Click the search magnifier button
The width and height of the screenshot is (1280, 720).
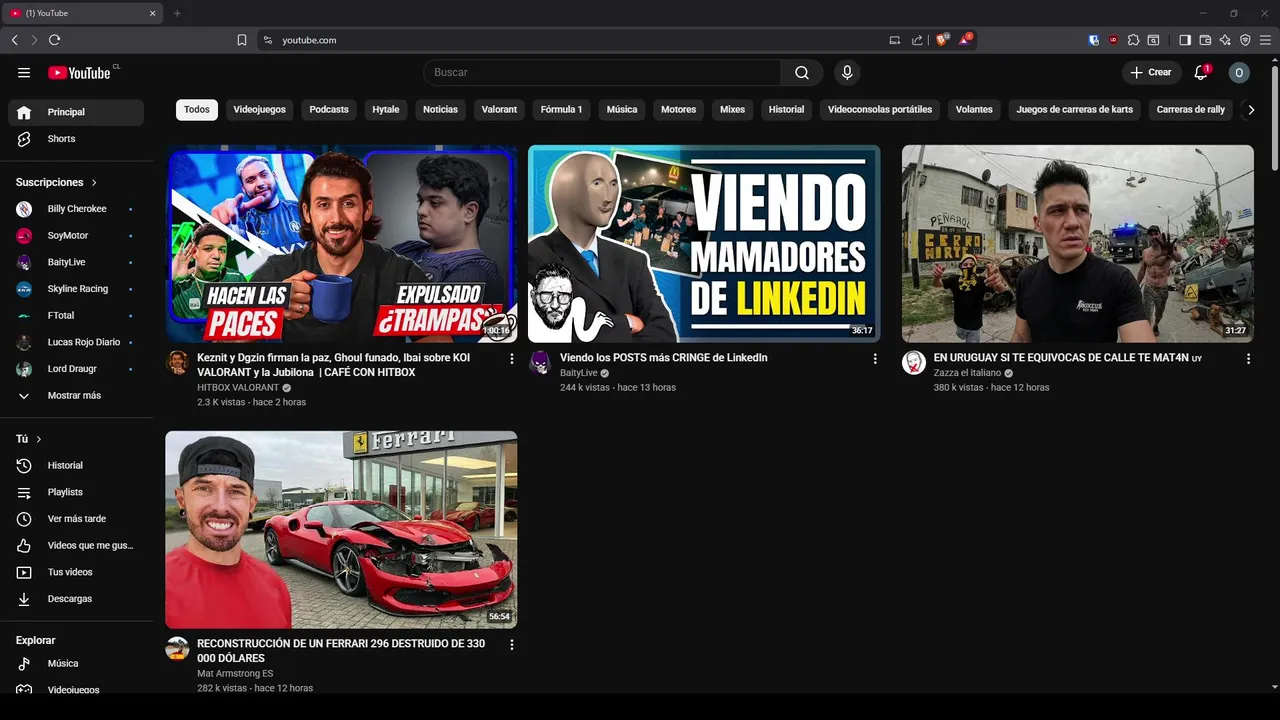[x=802, y=72]
